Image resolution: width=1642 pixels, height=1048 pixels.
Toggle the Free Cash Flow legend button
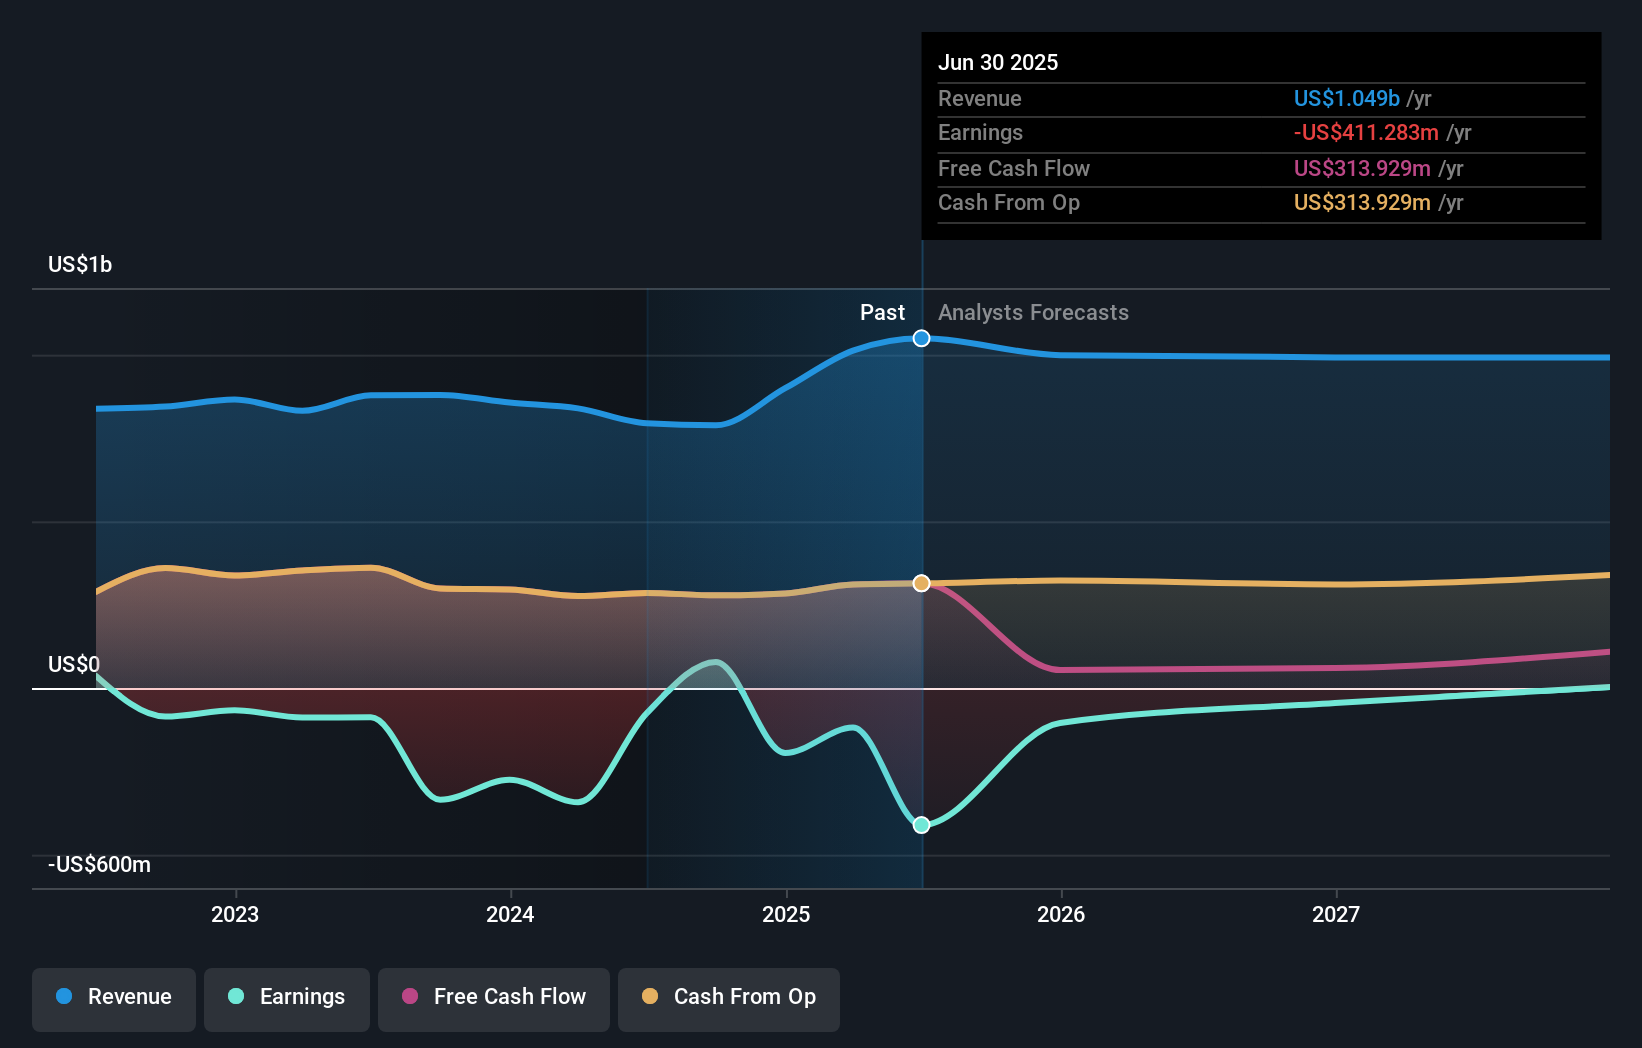494,999
